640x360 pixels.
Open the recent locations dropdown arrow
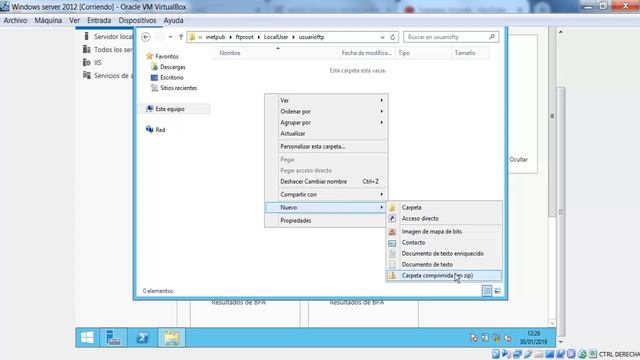pyautogui.click(x=170, y=37)
